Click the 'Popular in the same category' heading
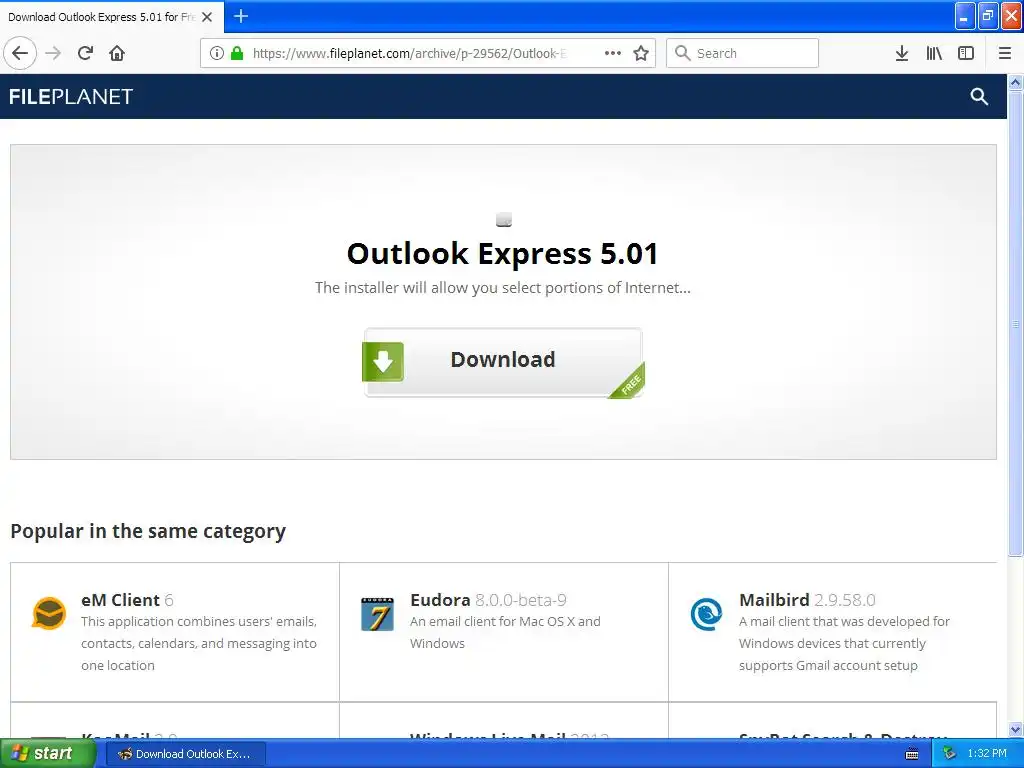The image size is (1024, 768). pyautogui.click(x=148, y=531)
